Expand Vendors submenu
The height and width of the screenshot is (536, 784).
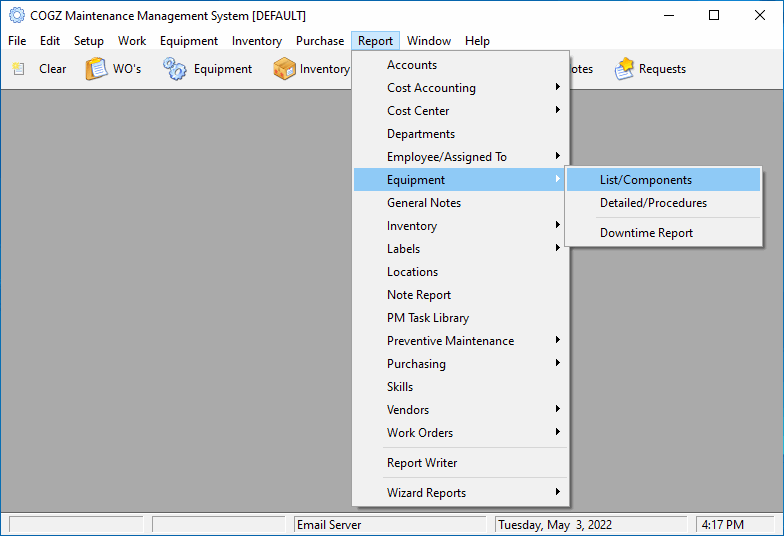(460, 410)
